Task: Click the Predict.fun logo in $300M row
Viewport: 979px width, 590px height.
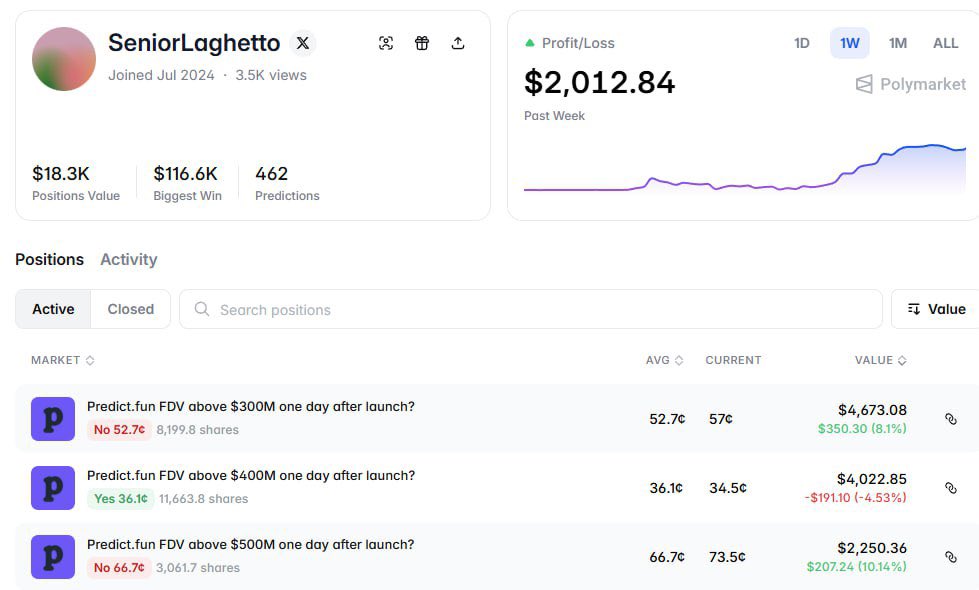Action: pos(53,419)
